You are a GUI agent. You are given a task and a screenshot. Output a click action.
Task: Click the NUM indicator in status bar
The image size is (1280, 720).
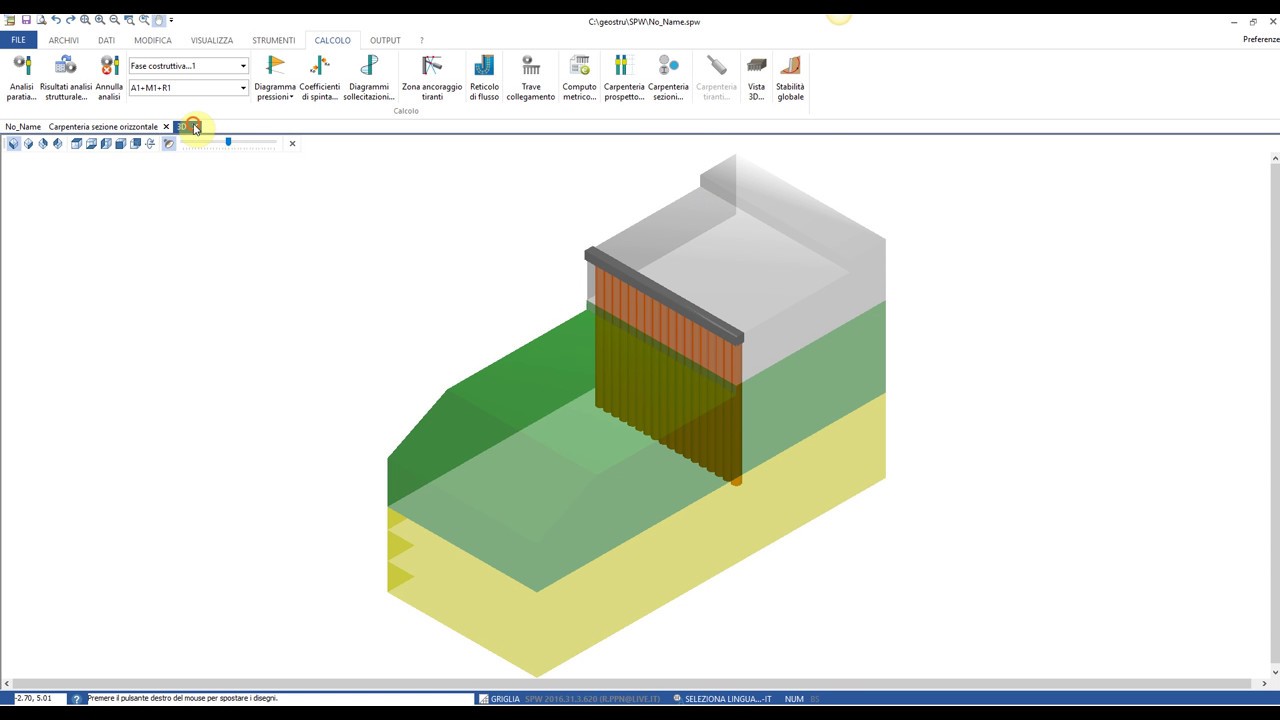point(794,699)
